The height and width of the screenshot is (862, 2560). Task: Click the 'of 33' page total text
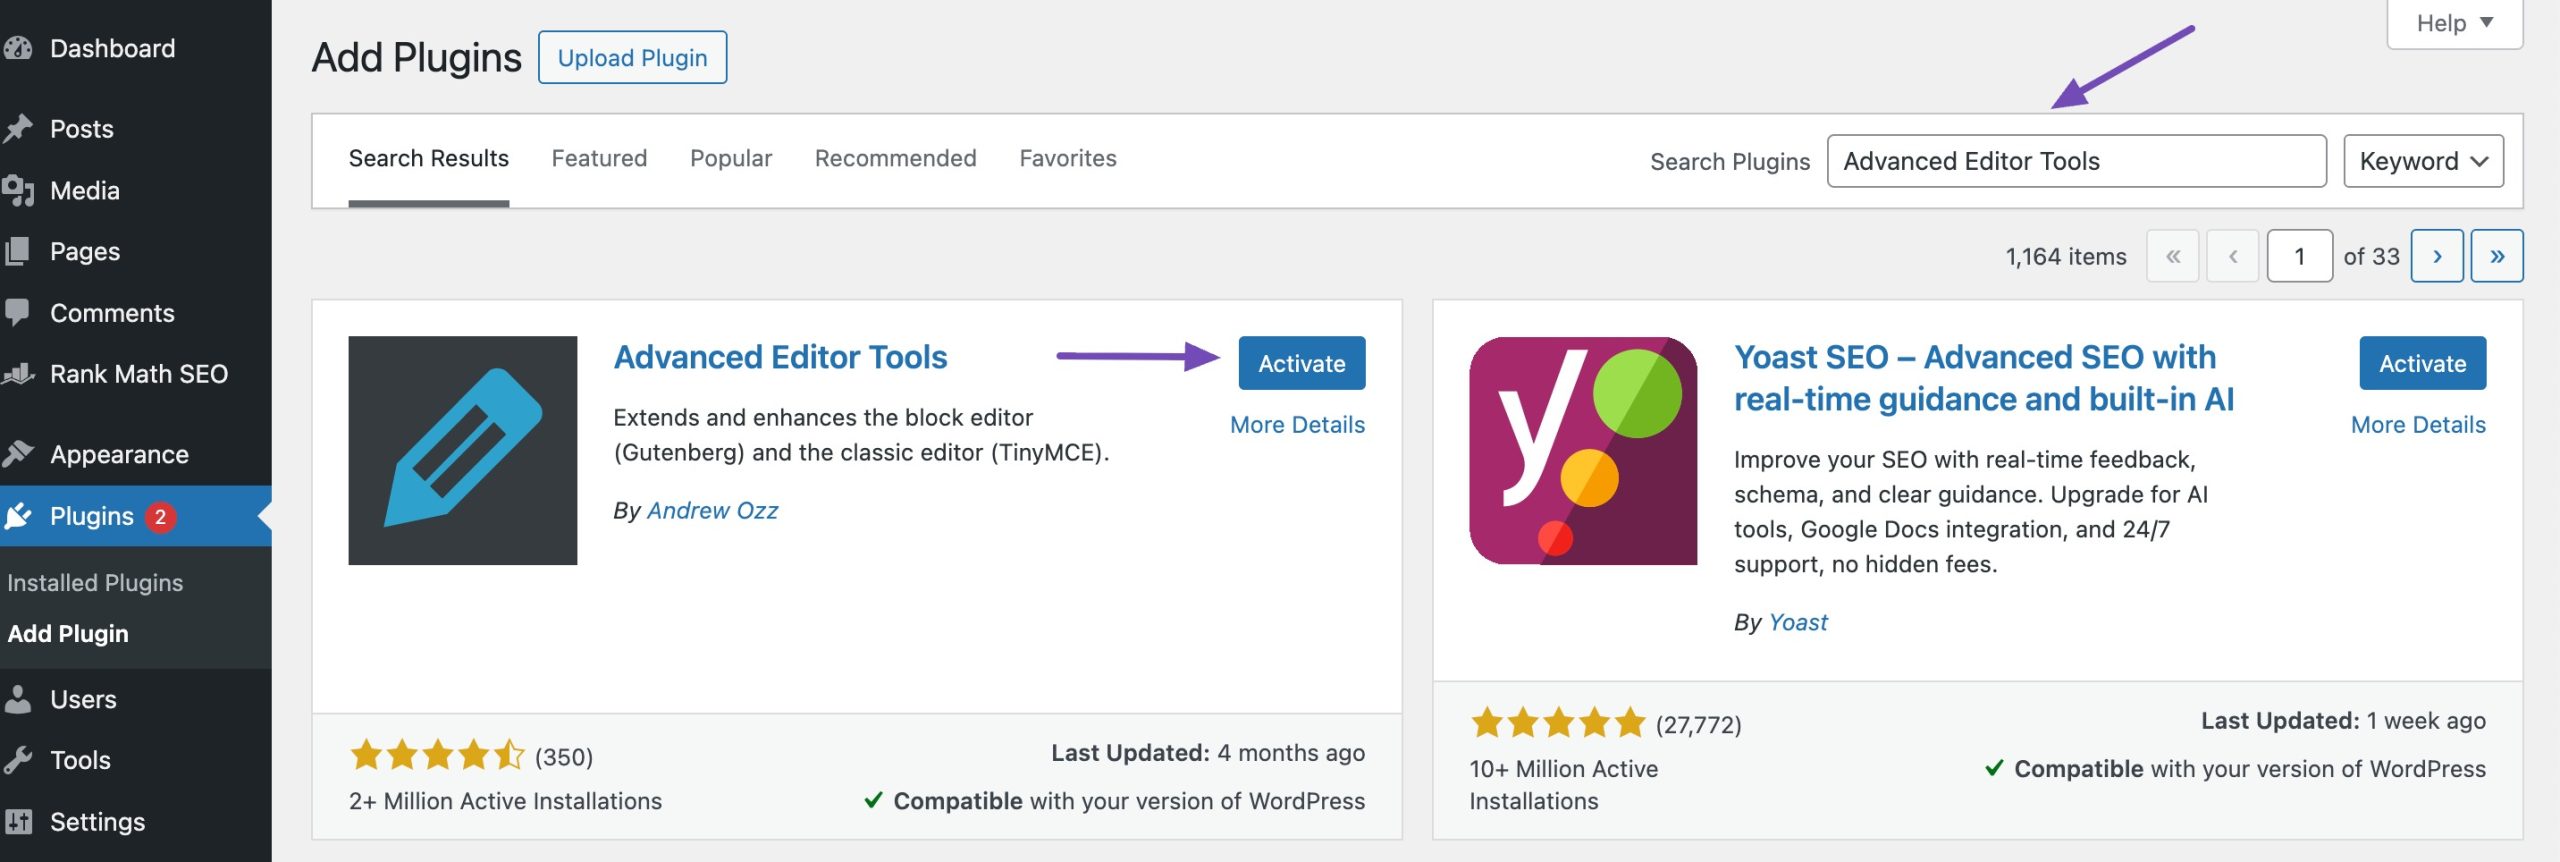point(2371,257)
